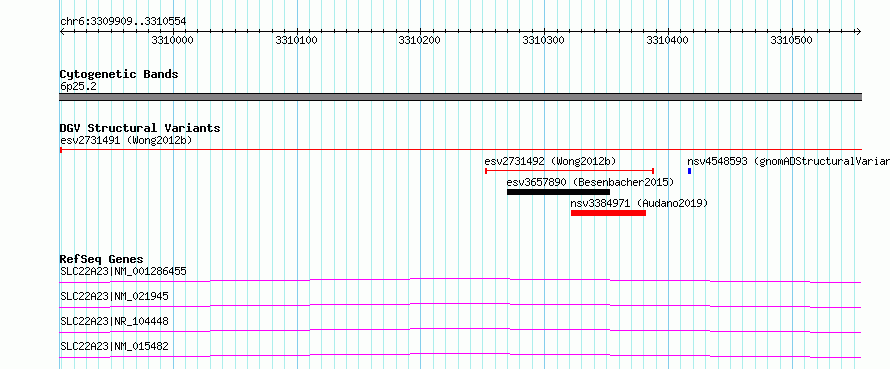Open SLC22A23|NM_015482 transcript label
890x369 pixels.
(114, 346)
